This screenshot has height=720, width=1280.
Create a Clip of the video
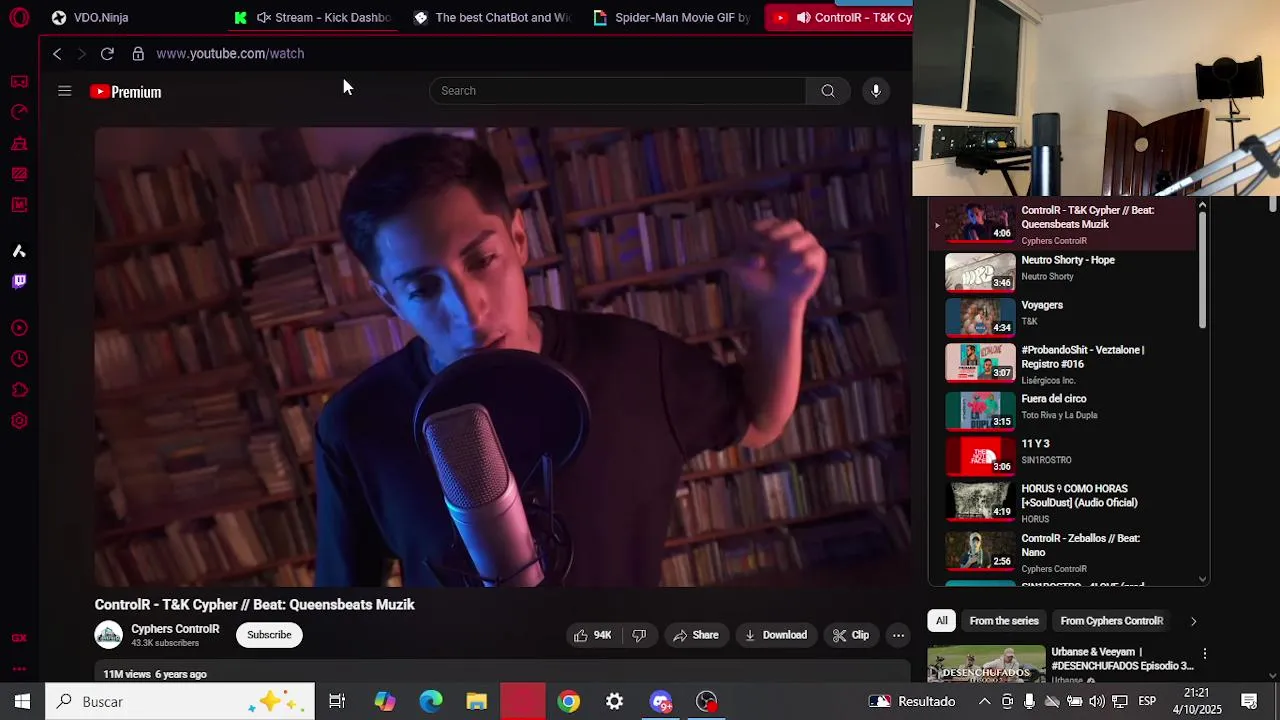tap(850, 635)
